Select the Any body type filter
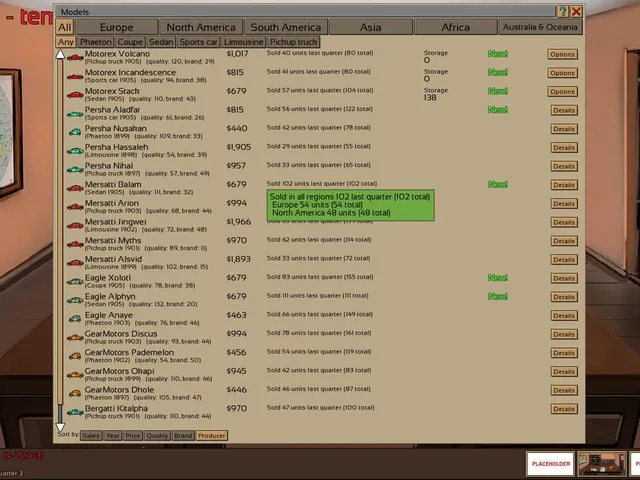Image resolution: width=640 pixels, height=480 pixels. [65, 42]
